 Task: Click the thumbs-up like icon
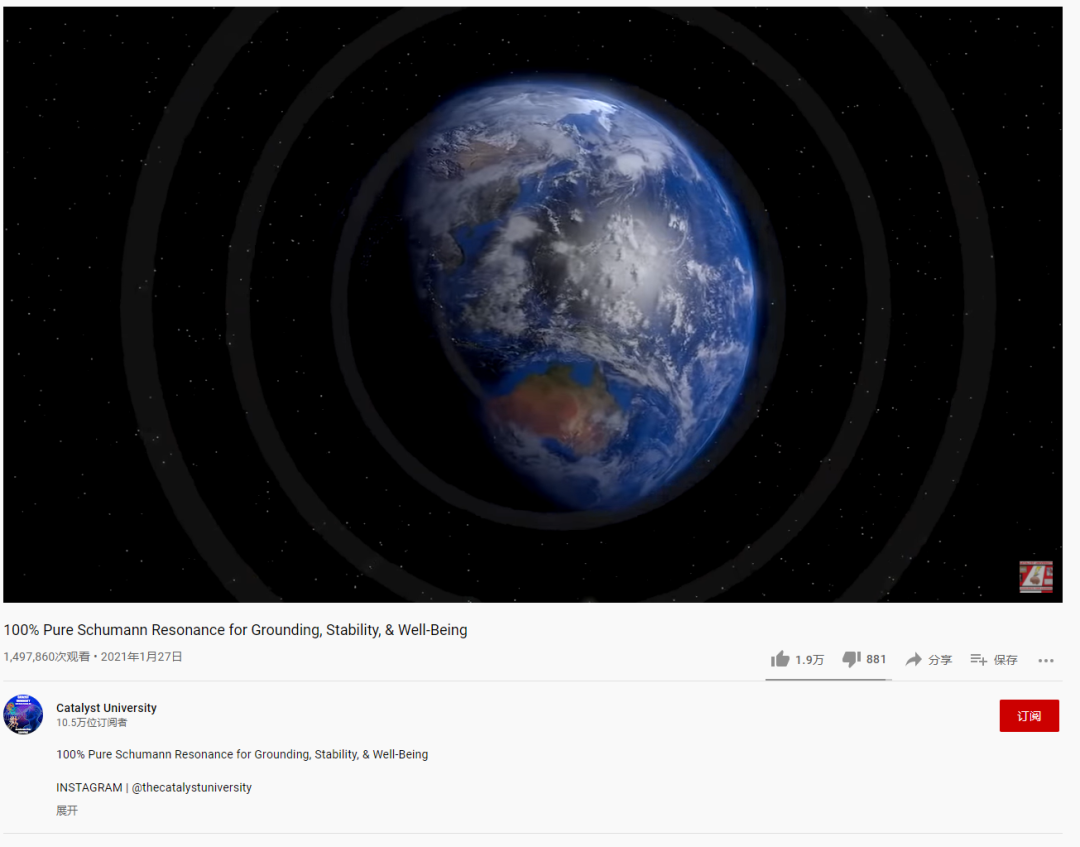point(780,660)
